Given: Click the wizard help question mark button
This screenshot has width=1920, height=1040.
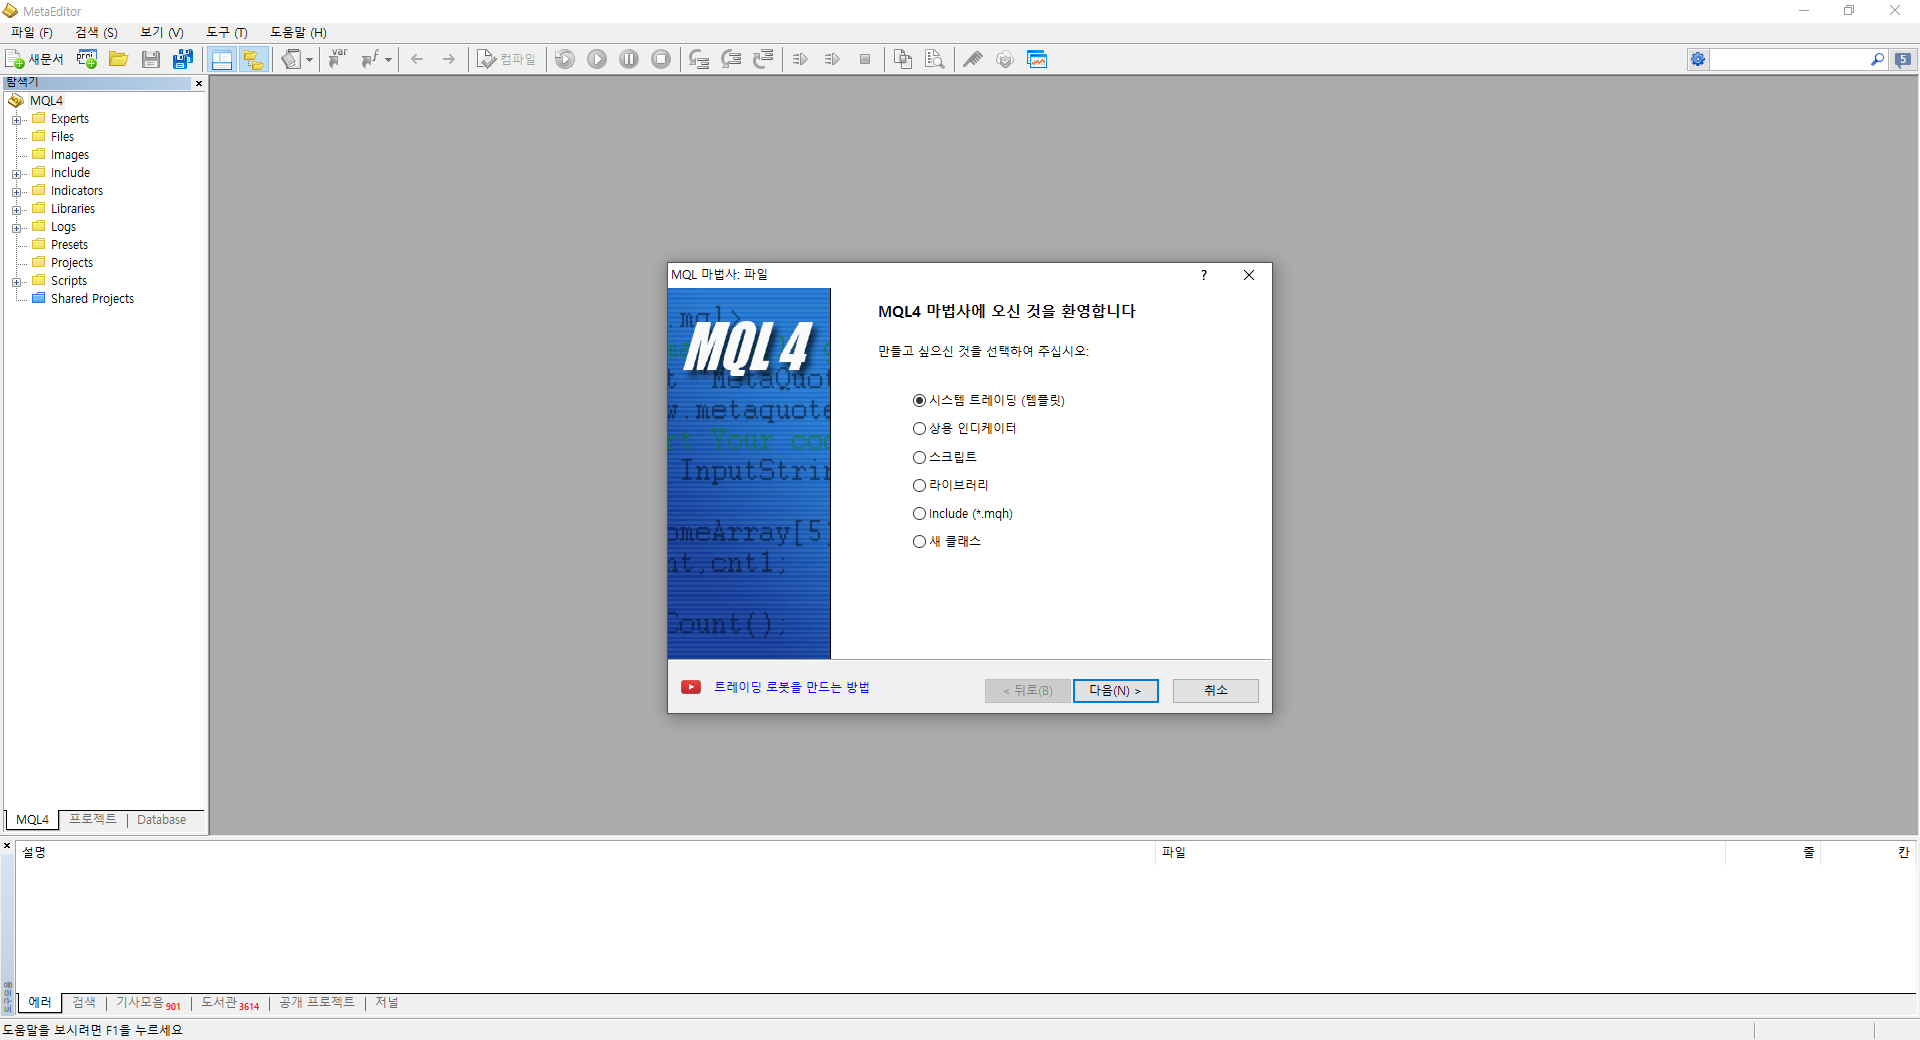Looking at the screenshot, I should coord(1204,275).
